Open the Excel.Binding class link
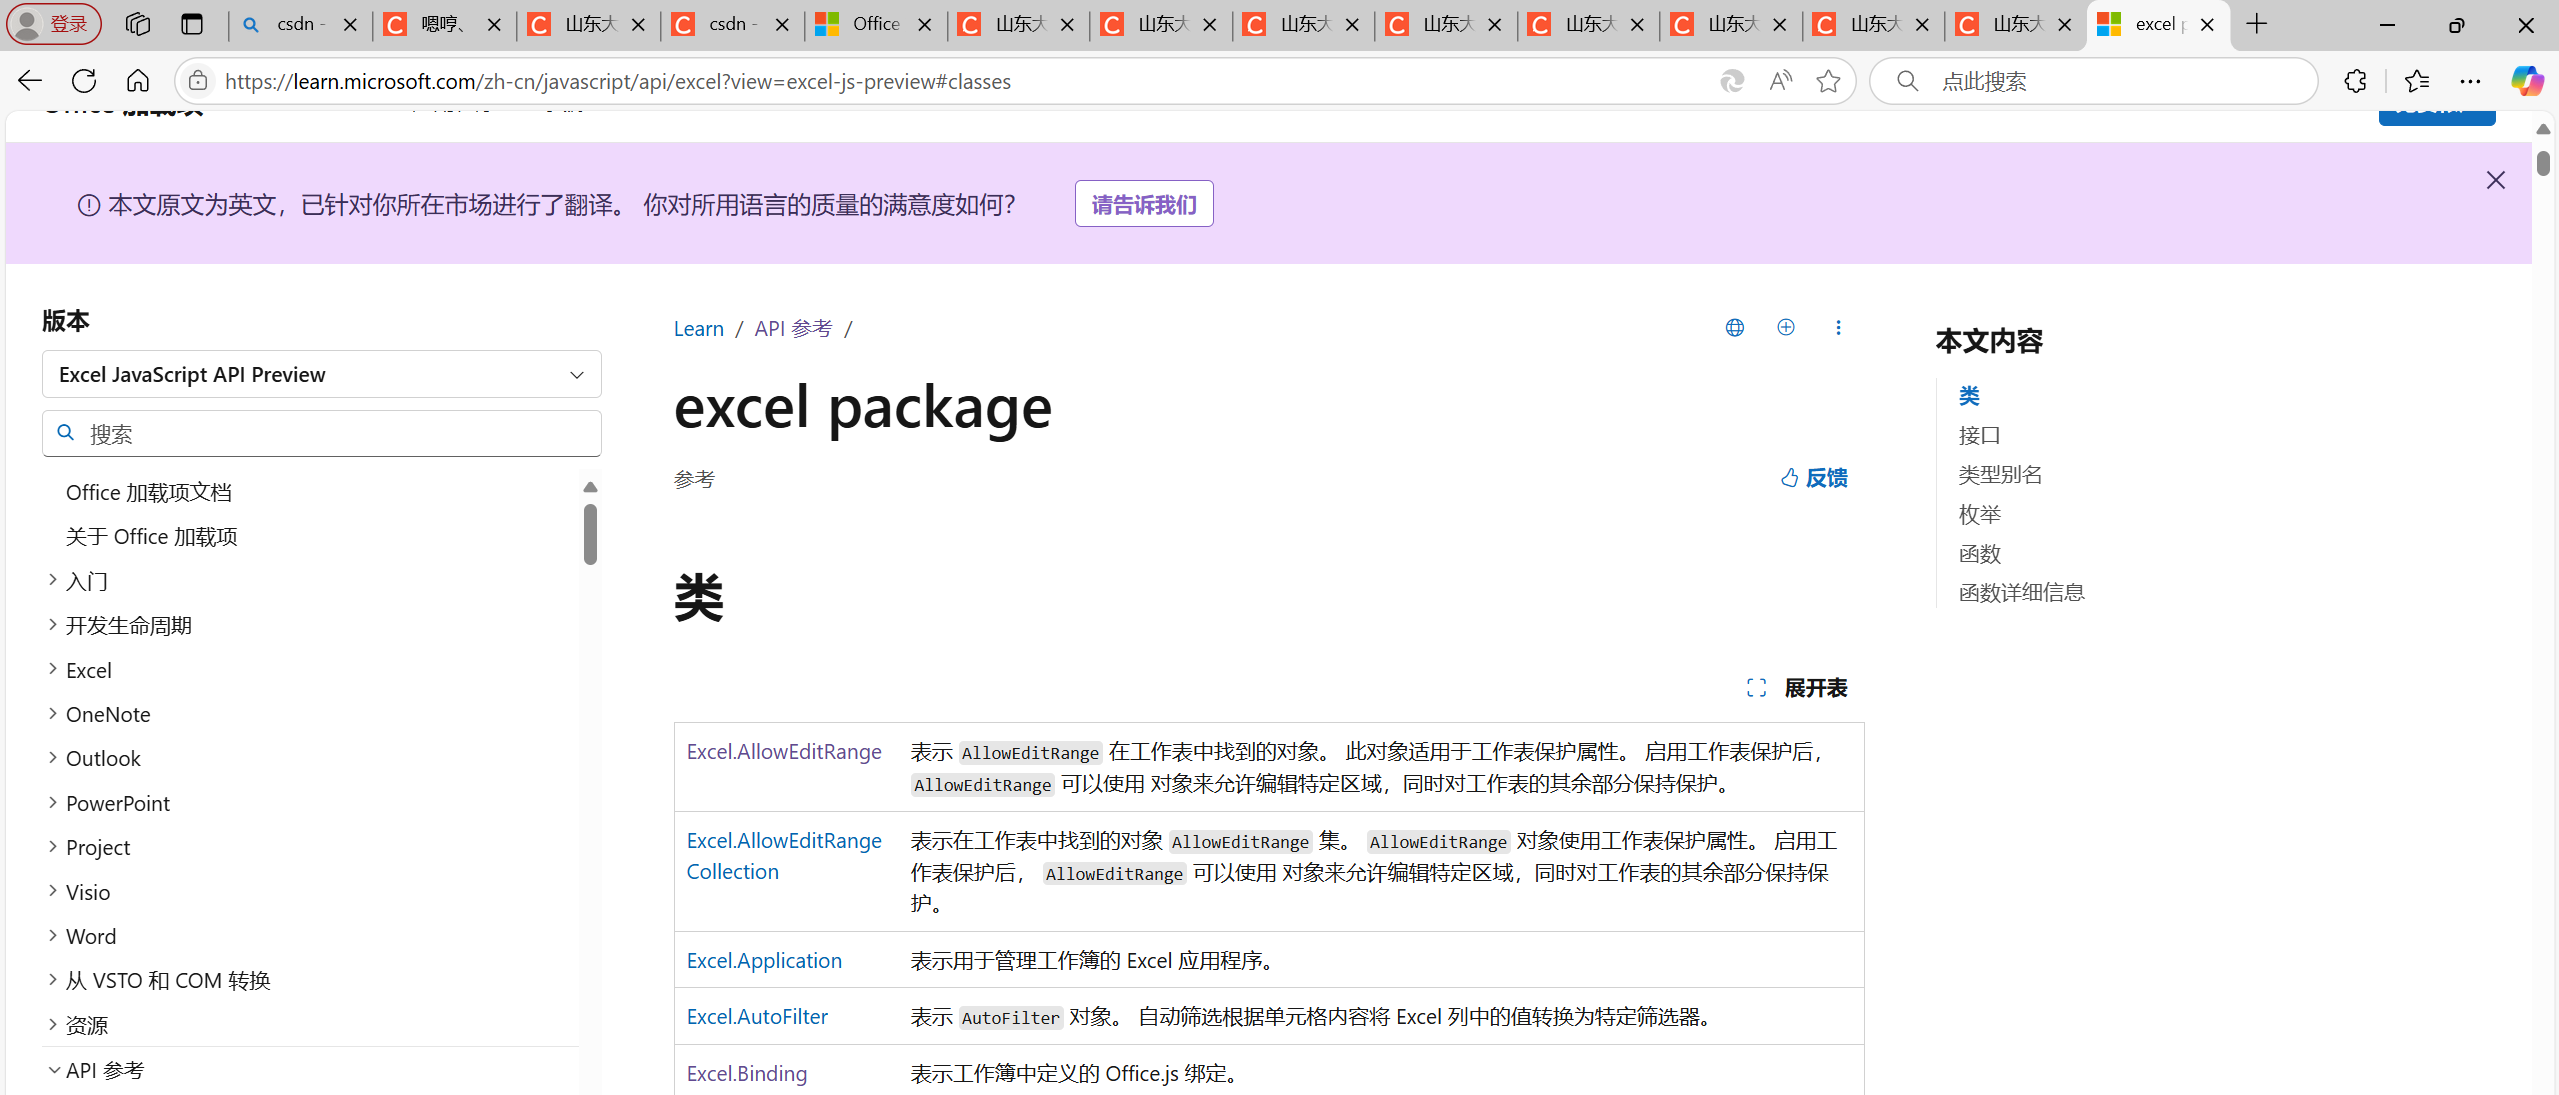Screen dimensions: 2559x1095 (746, 1073)
